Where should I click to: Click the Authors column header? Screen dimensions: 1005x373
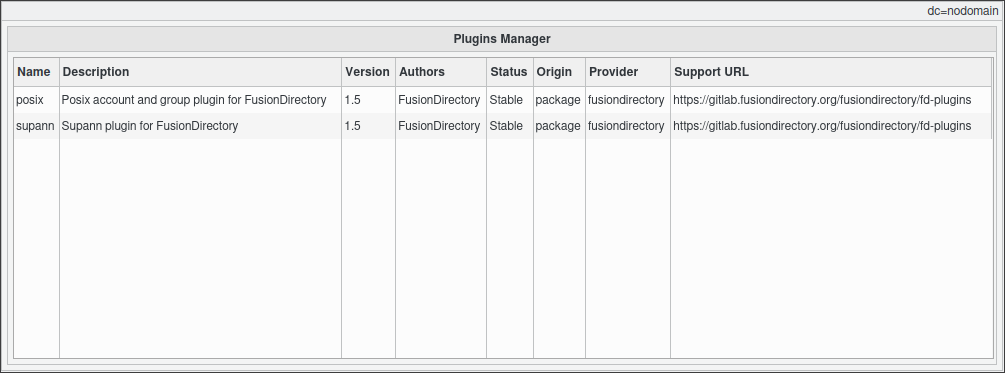point(440,72)
